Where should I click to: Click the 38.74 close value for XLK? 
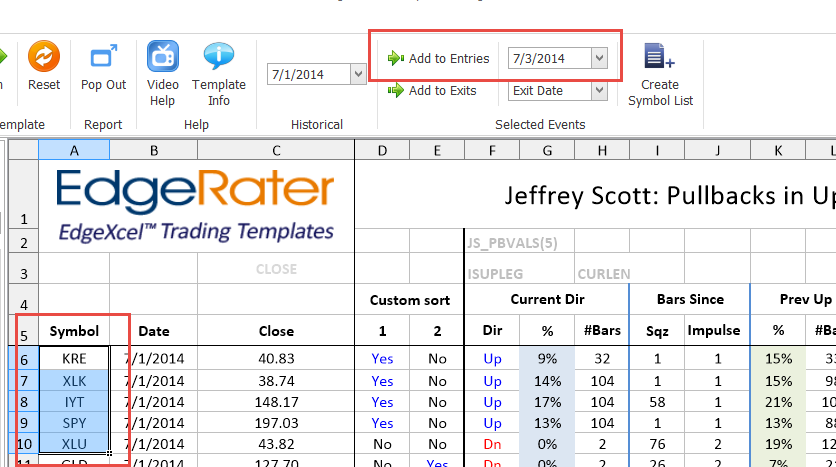click(x=276, y=381)
